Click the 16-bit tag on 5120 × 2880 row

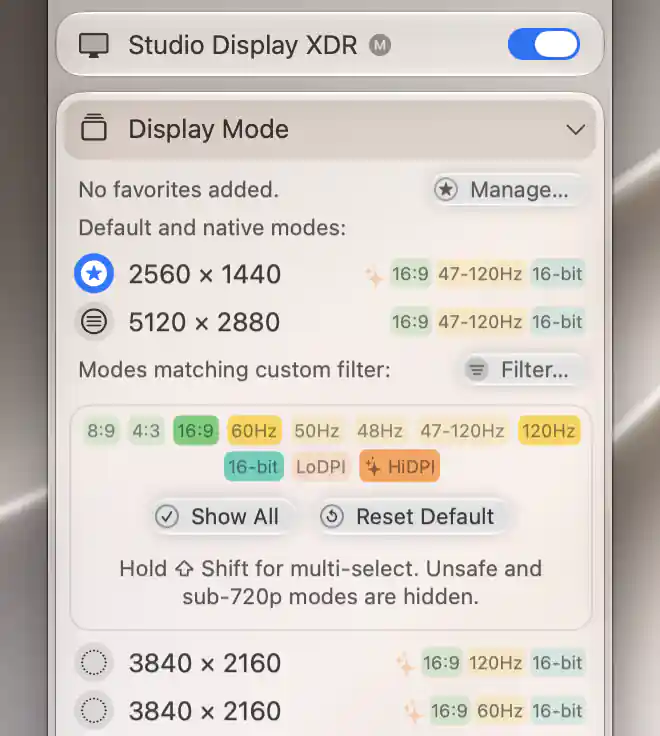coord(557,322)
